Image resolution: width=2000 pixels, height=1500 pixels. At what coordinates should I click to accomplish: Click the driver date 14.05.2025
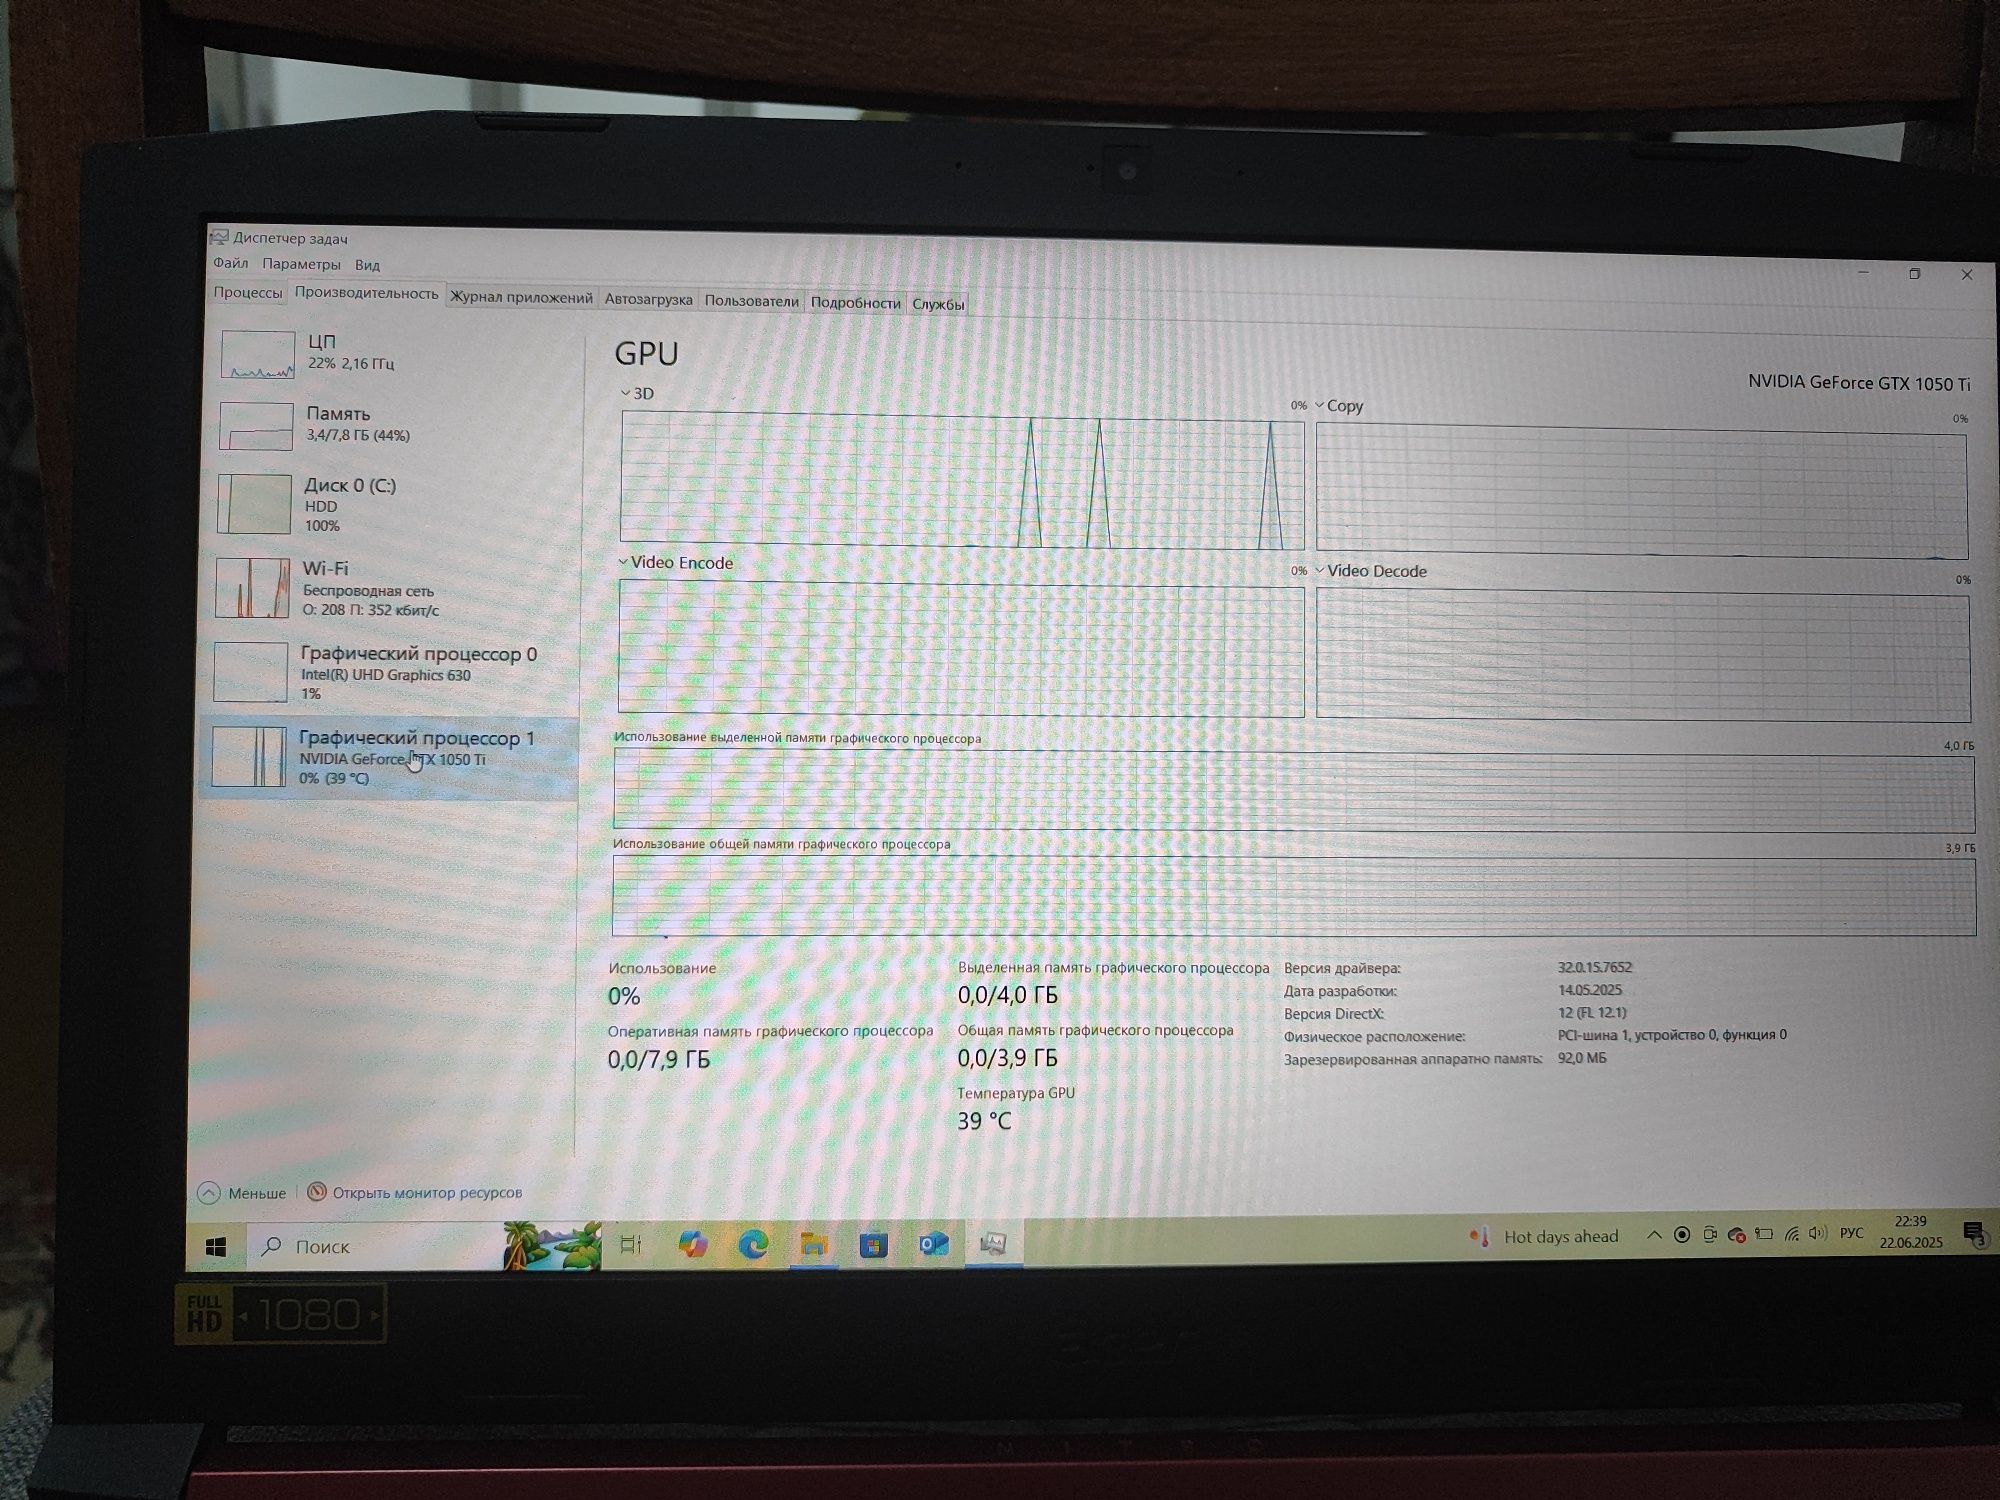1590,990
